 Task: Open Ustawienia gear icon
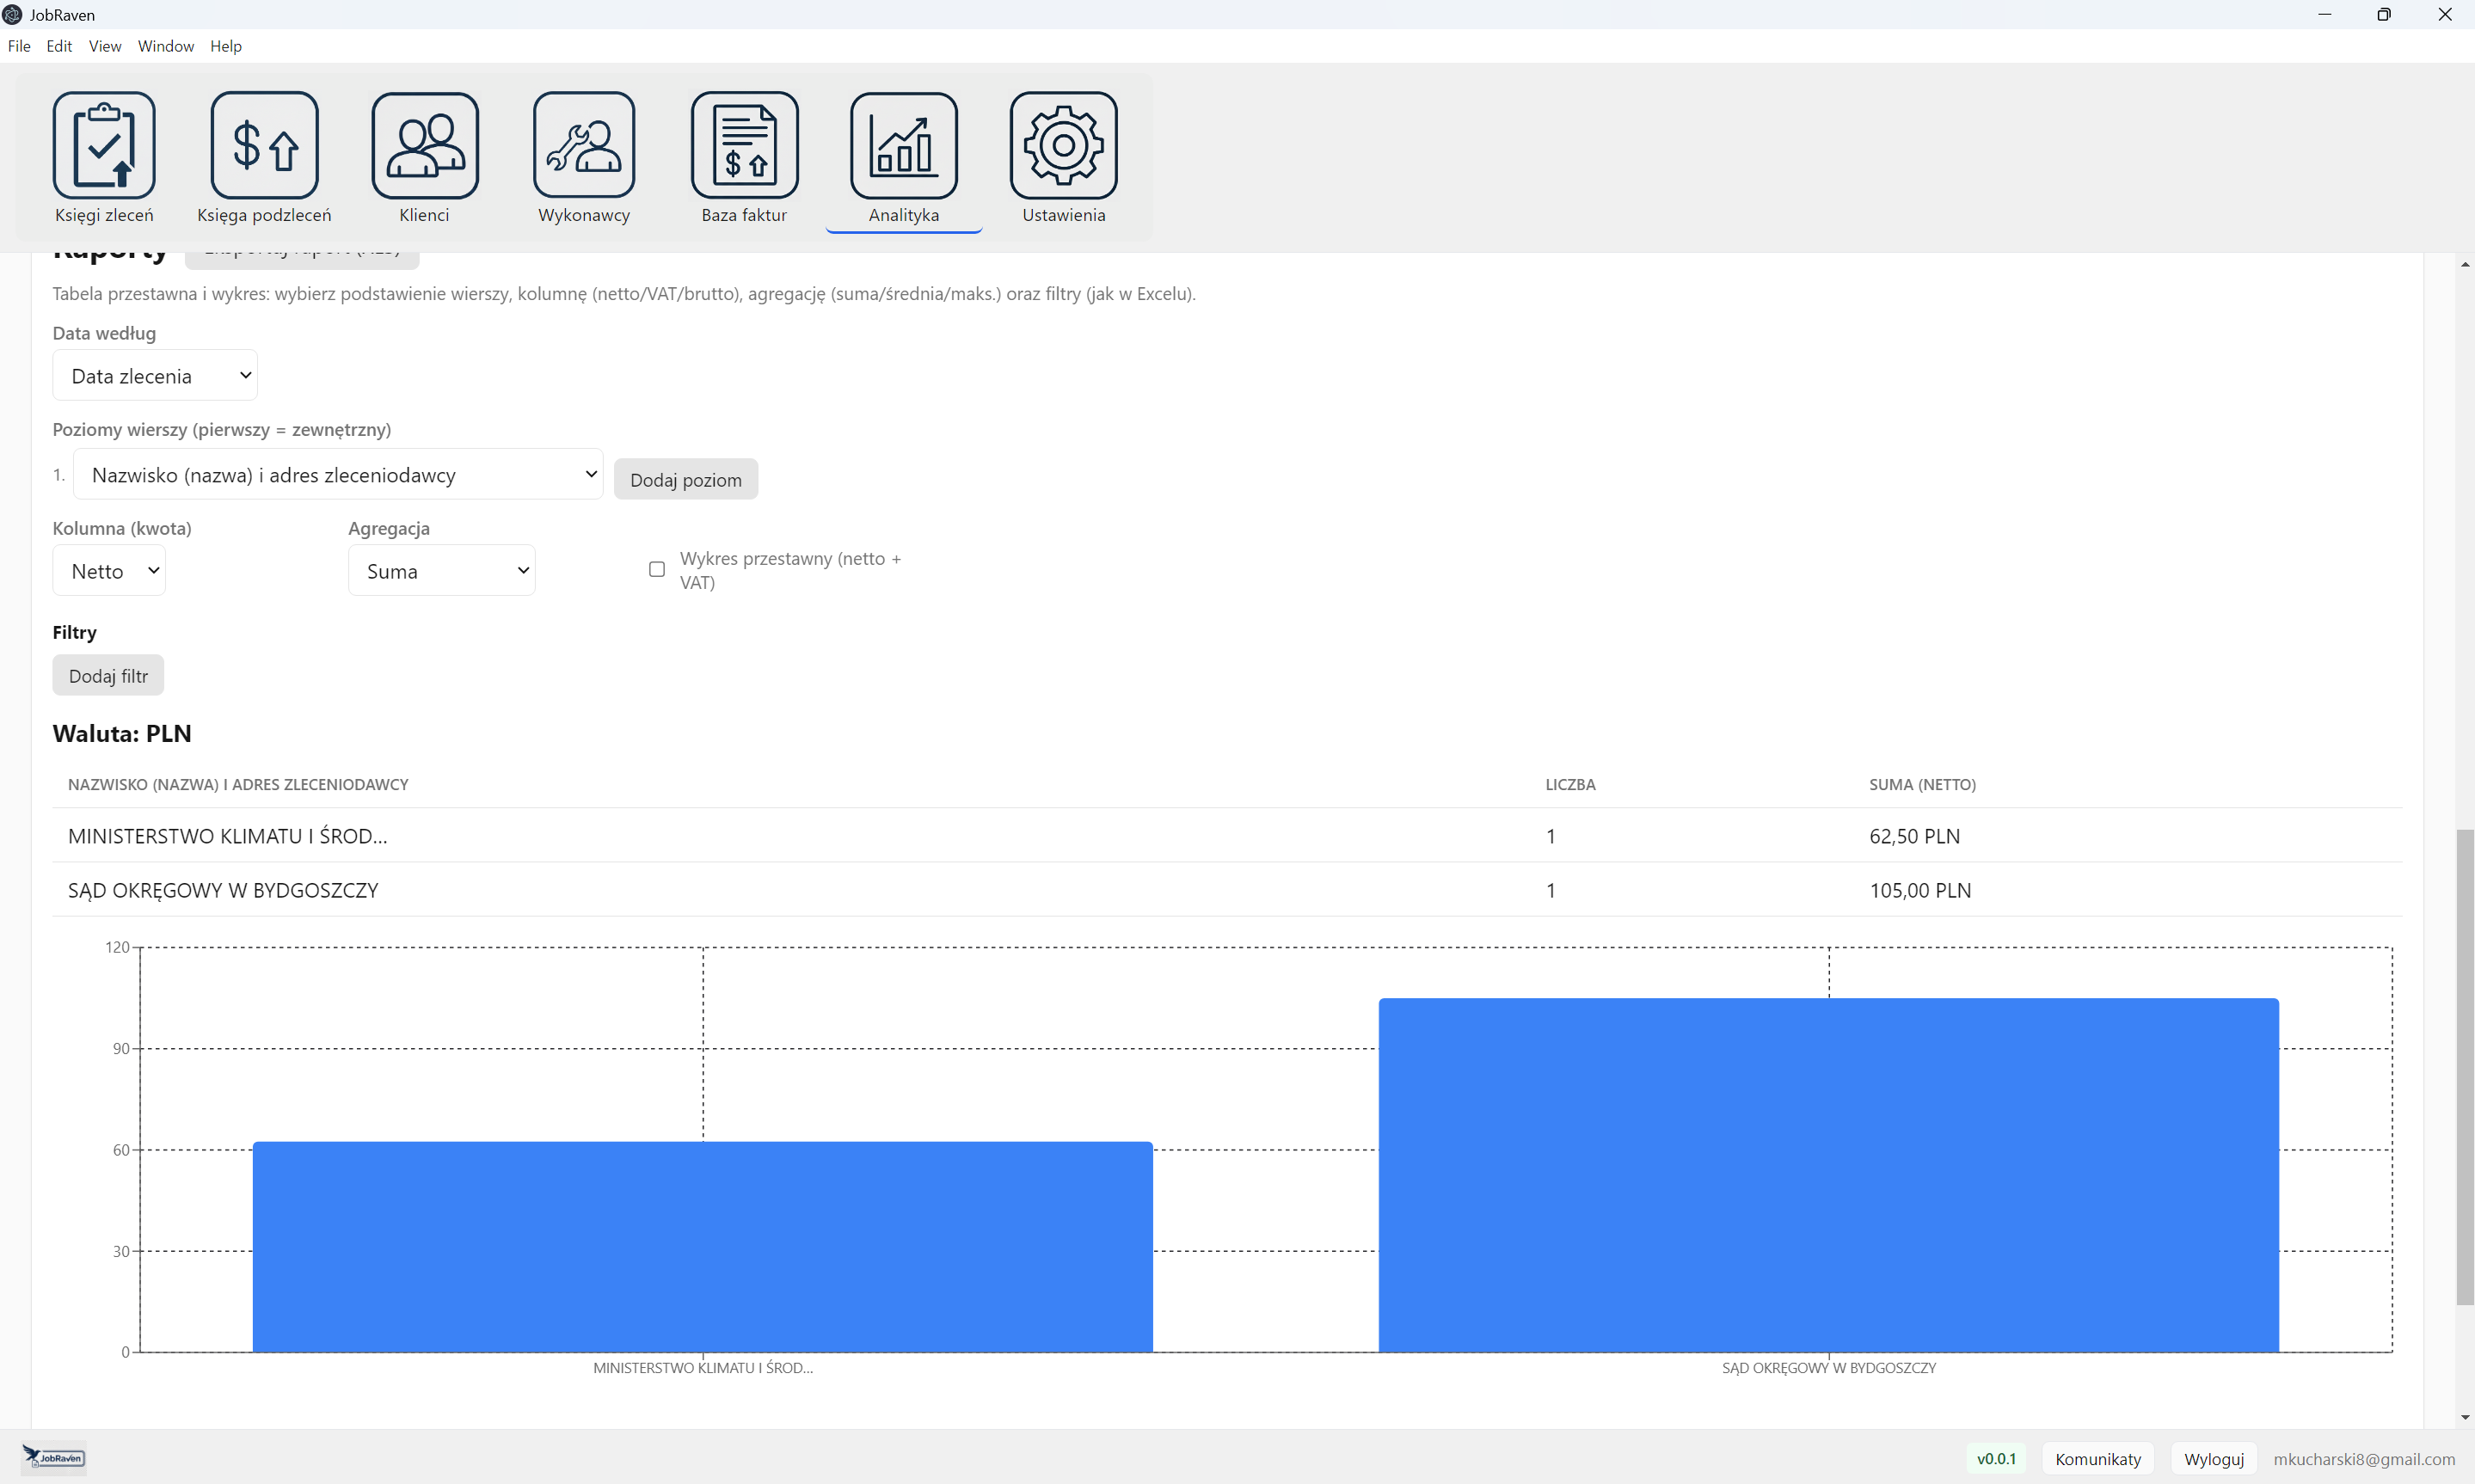pos(1063,146)
